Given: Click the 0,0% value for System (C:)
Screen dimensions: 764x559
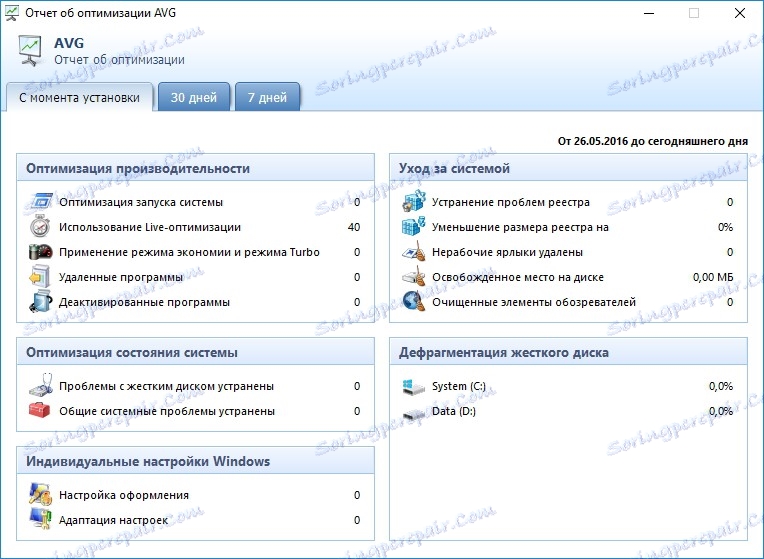Looking at the screenshot, I should [721, 386].
